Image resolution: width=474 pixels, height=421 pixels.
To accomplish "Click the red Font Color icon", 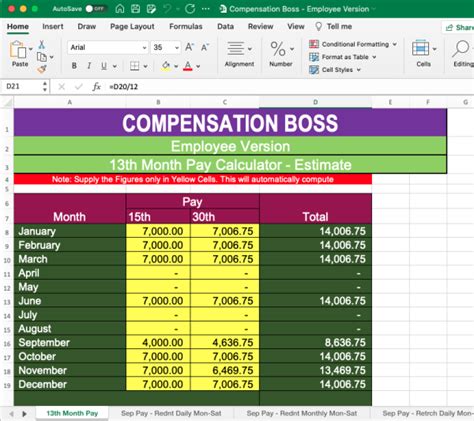I will click(x=188, y=66).
